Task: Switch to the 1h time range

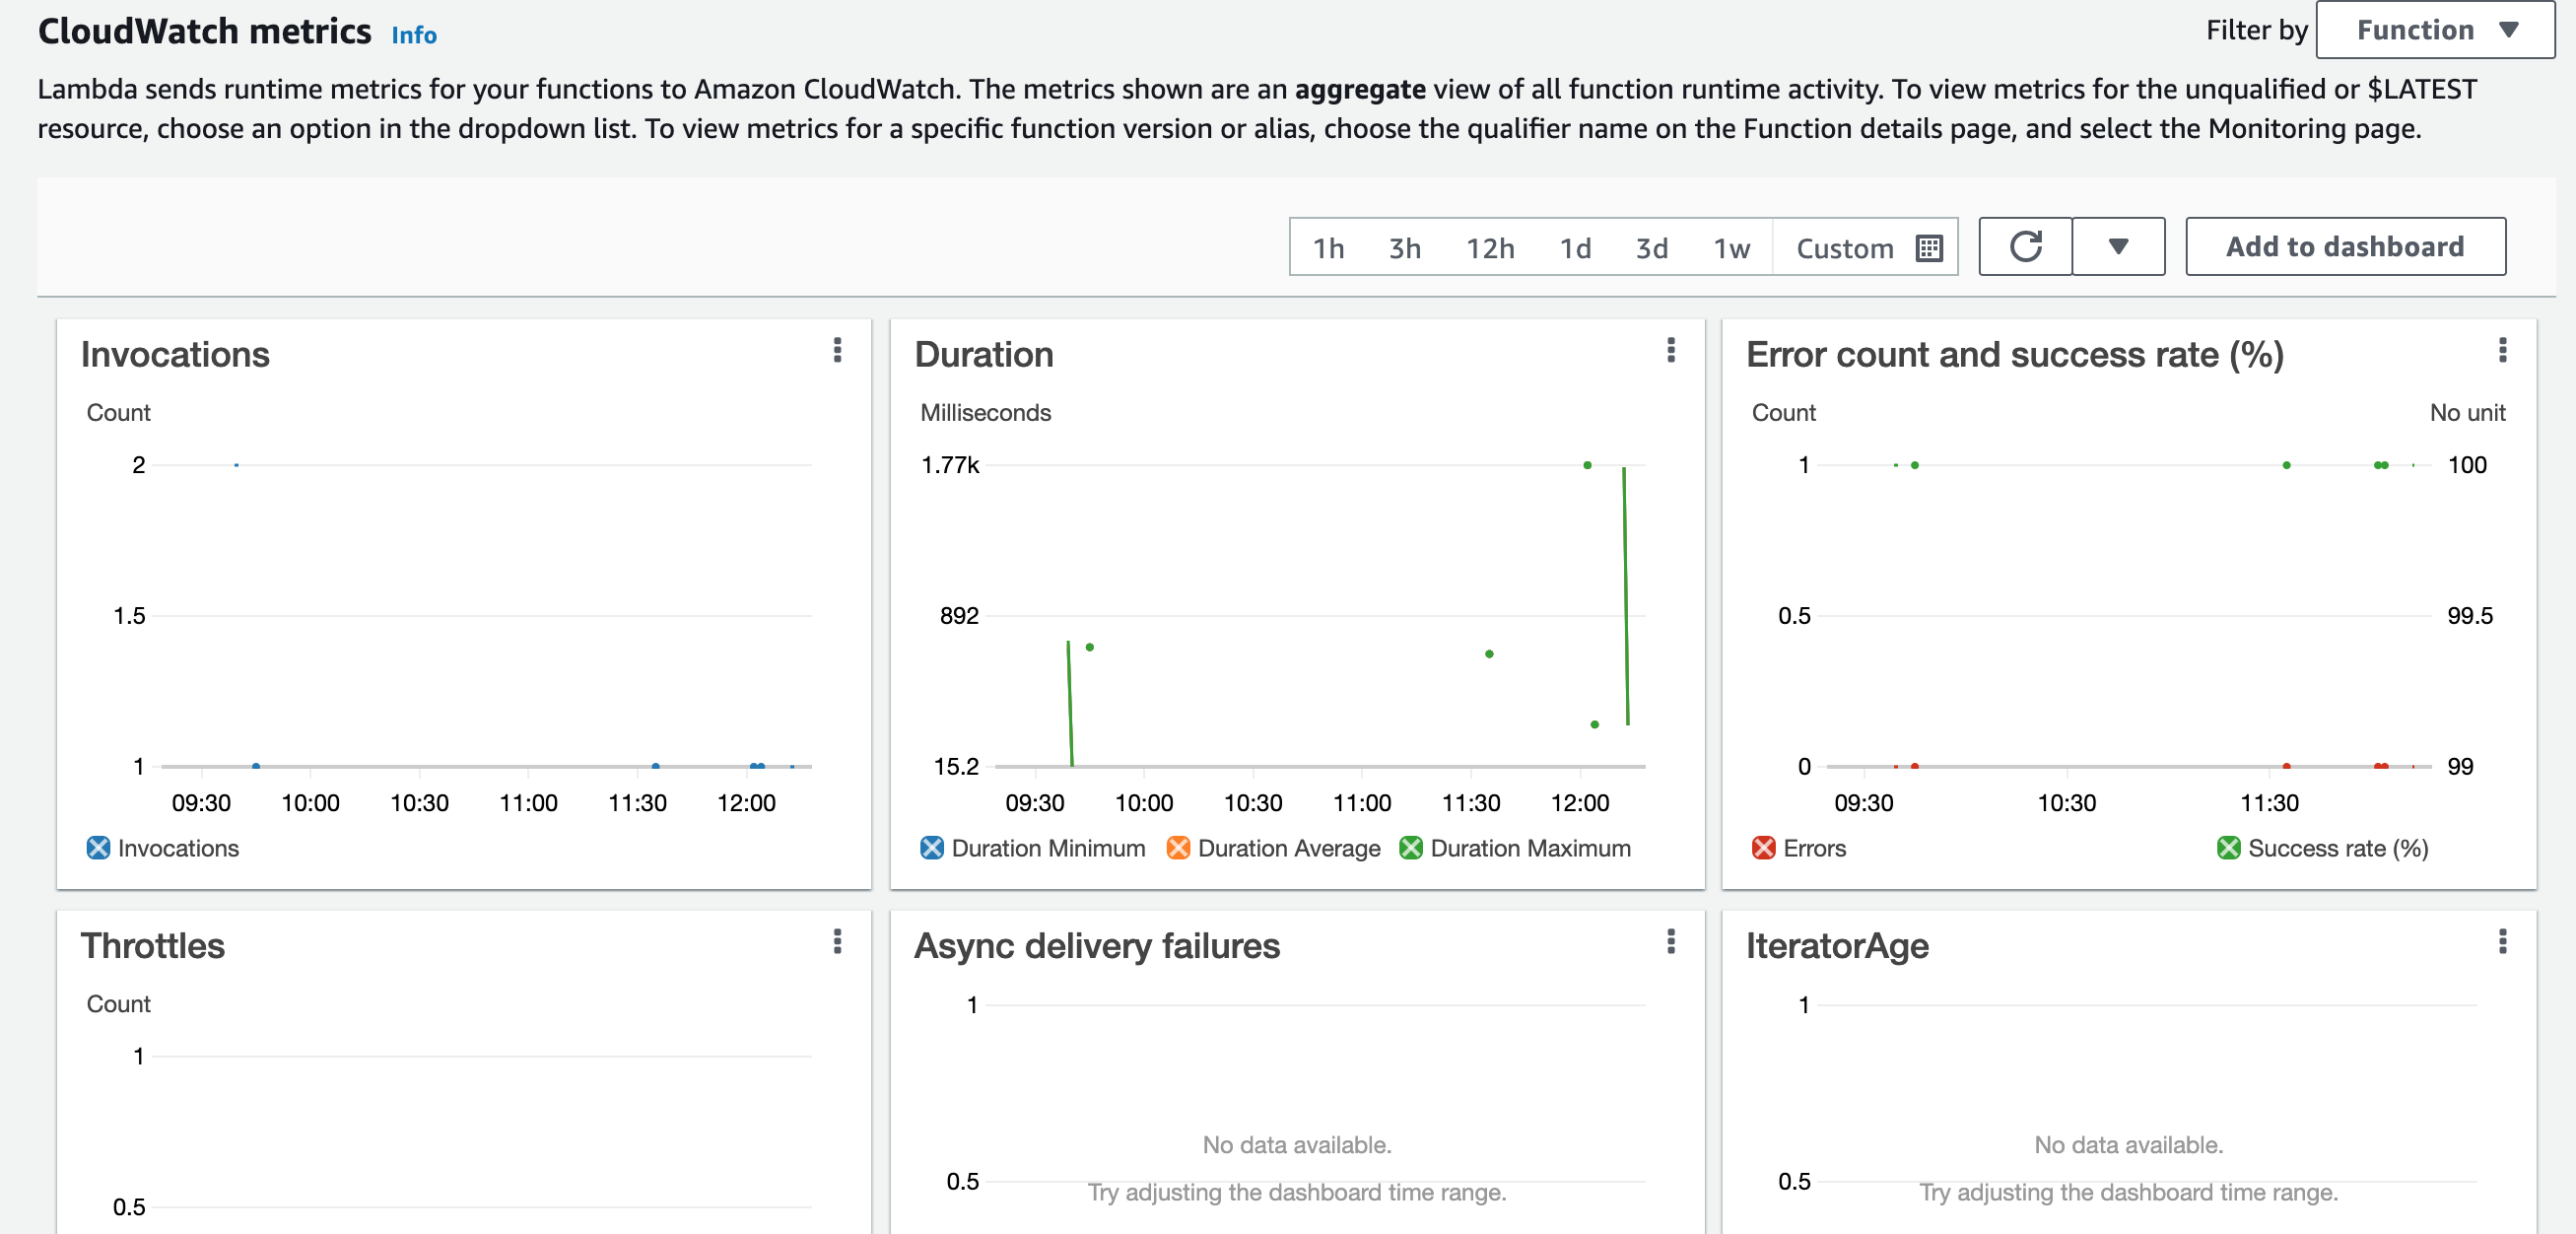Action: click(x=1328, y=247)
